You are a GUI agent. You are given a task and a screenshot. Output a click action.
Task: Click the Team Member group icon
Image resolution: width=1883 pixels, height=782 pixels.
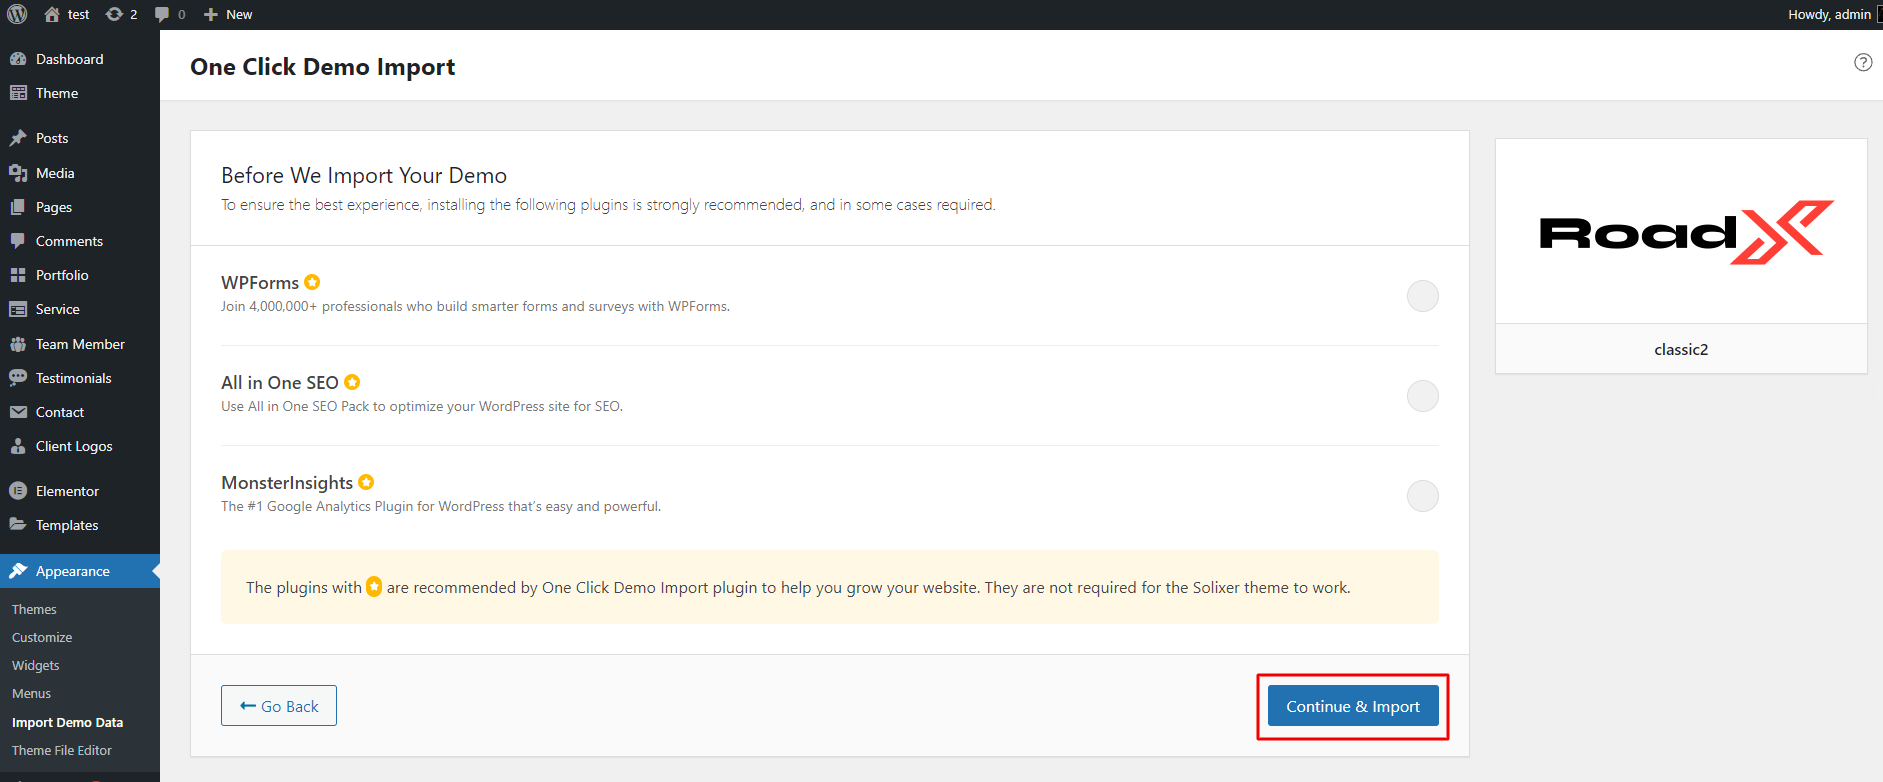click(18, 344)
